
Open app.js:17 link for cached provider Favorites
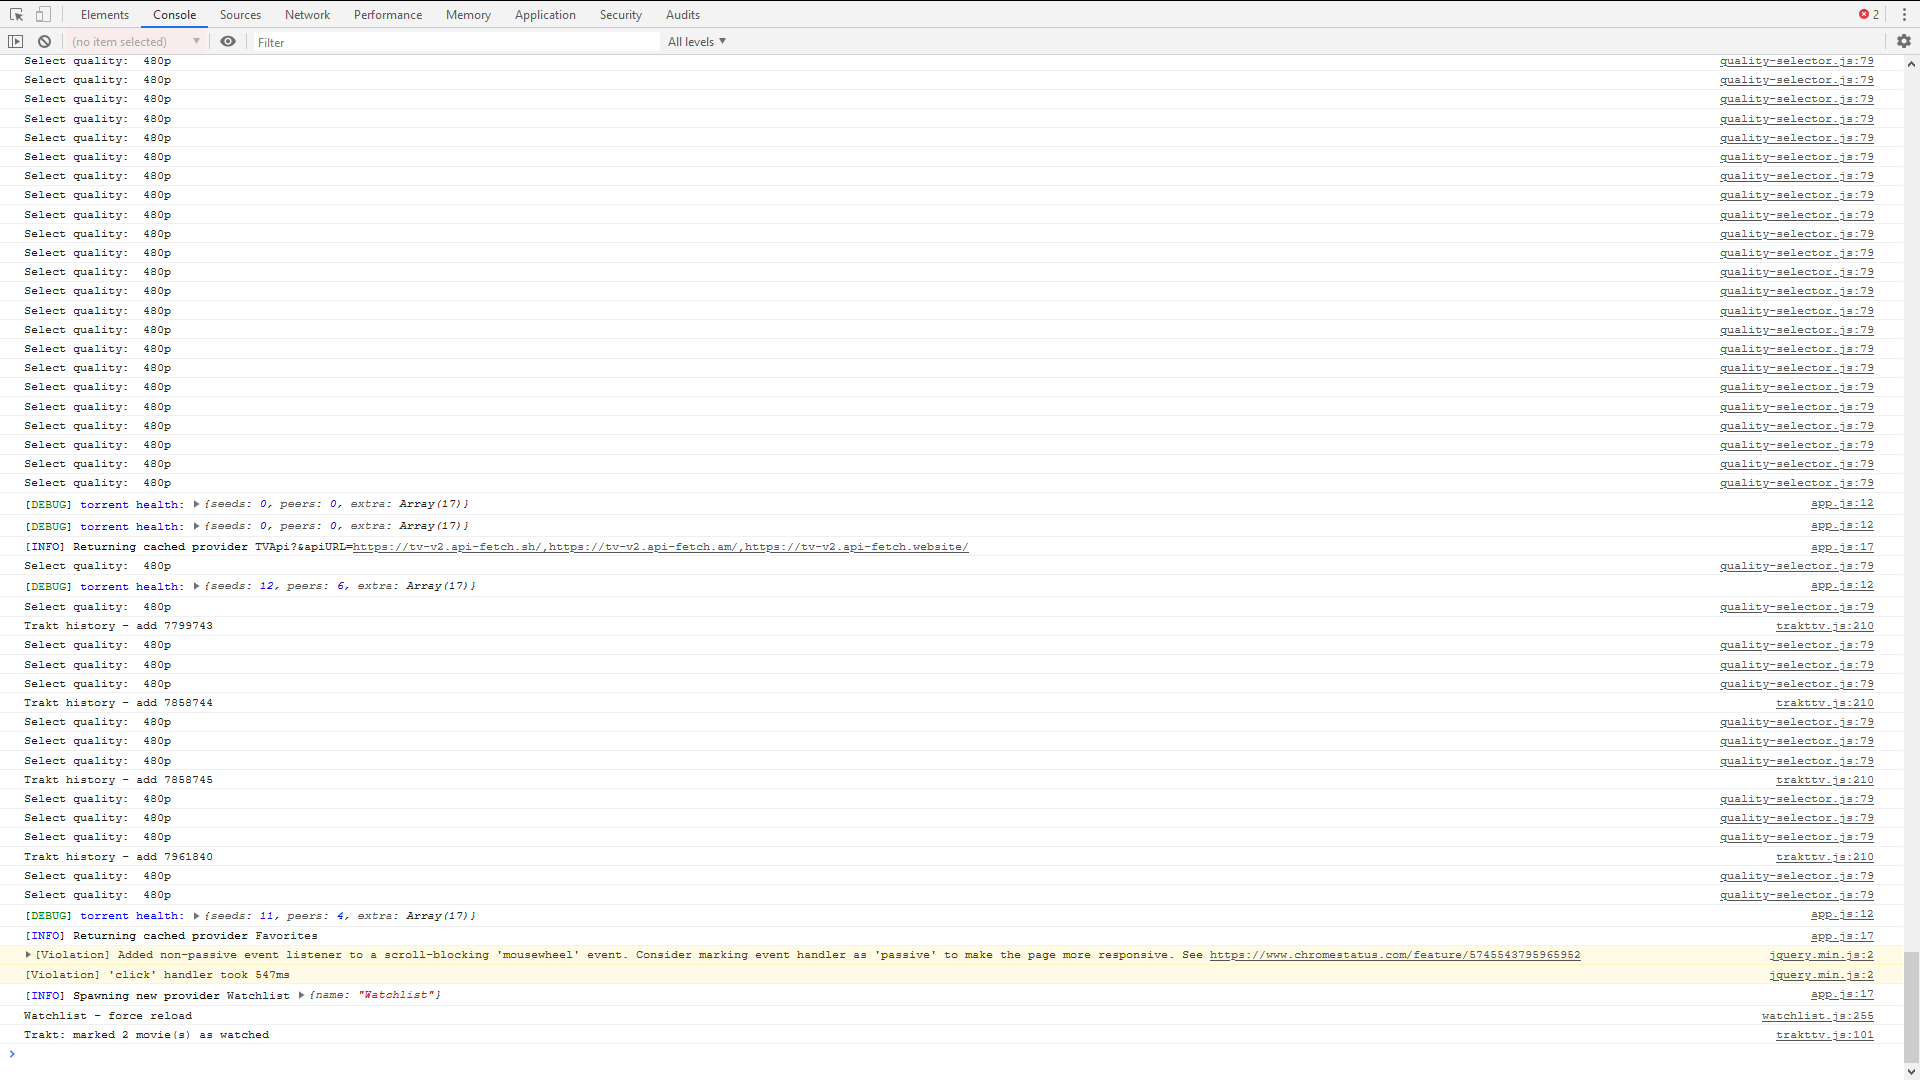point(1842,936)
